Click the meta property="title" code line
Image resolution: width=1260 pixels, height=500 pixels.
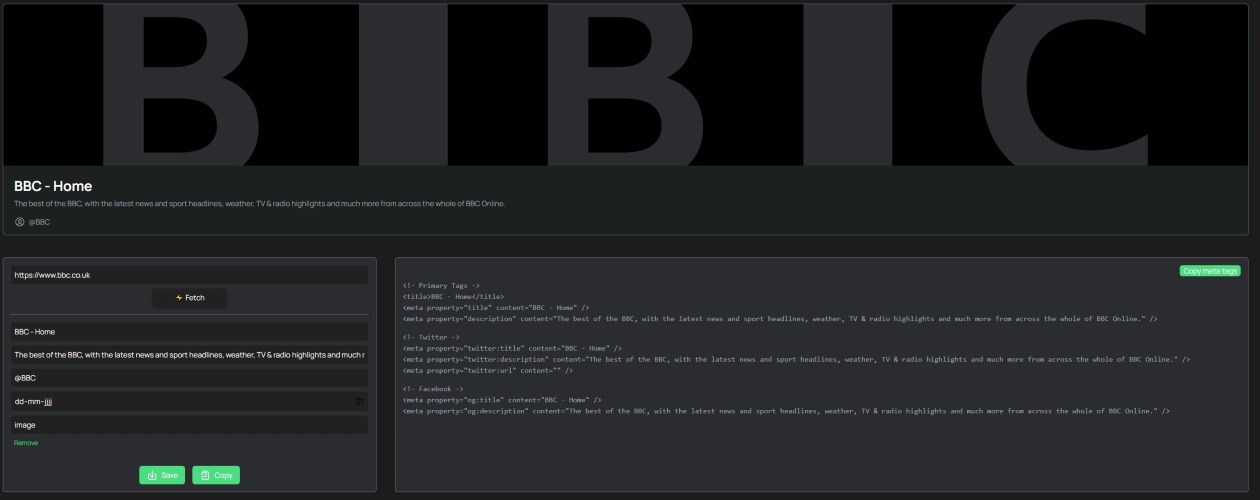coord(496,308)
